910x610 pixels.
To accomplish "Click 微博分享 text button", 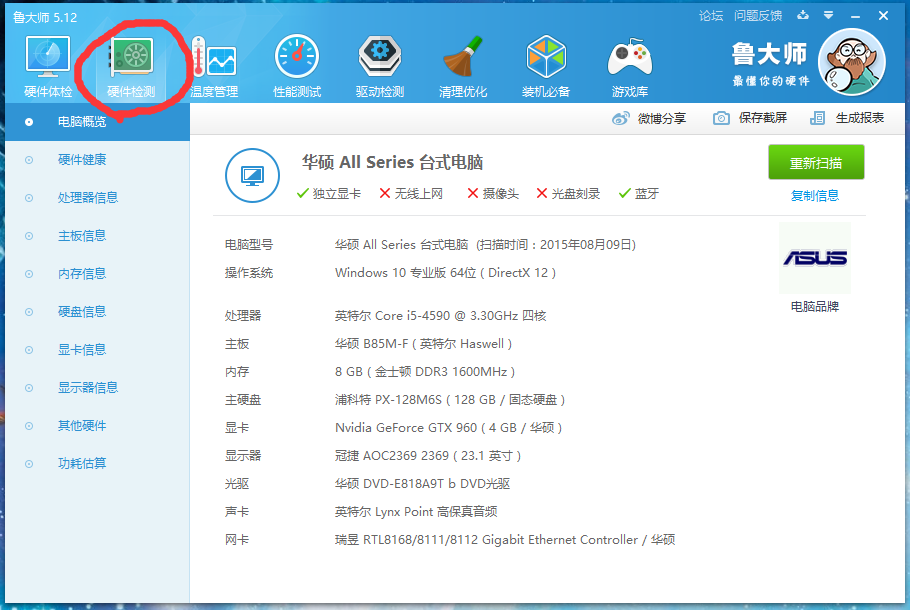I will tap(662, 118).
